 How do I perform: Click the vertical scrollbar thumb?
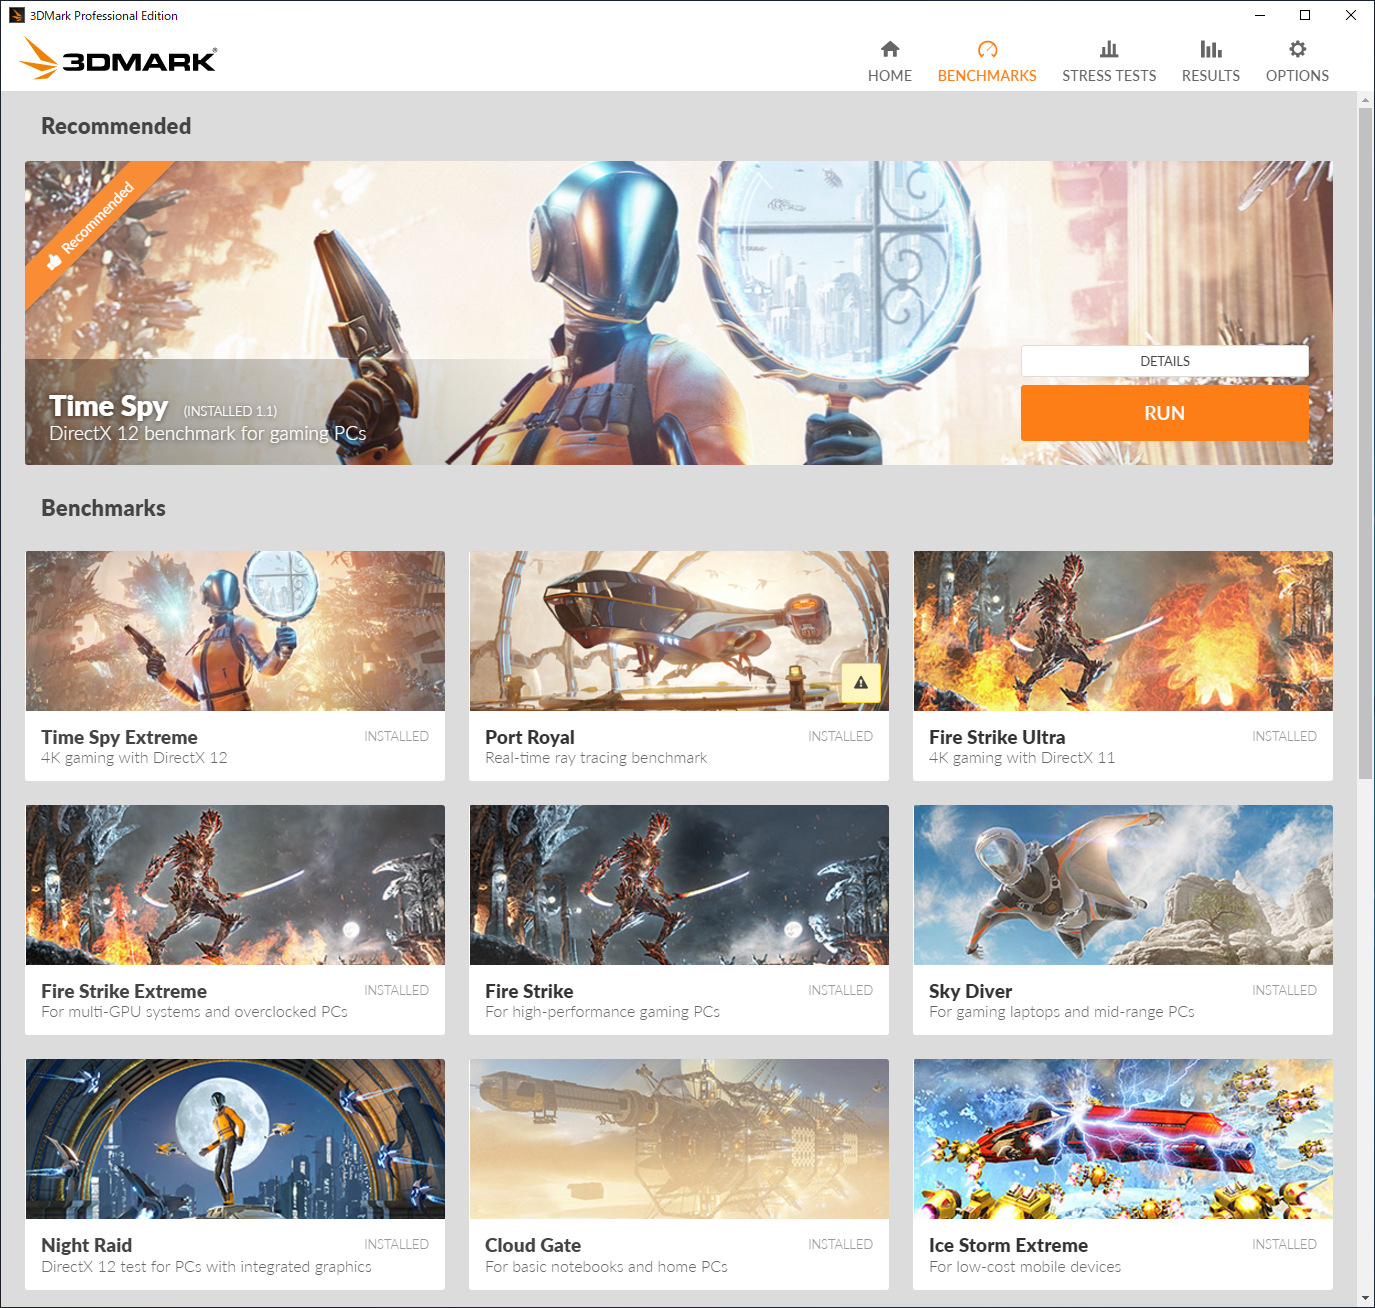[x=1365, y=443]
